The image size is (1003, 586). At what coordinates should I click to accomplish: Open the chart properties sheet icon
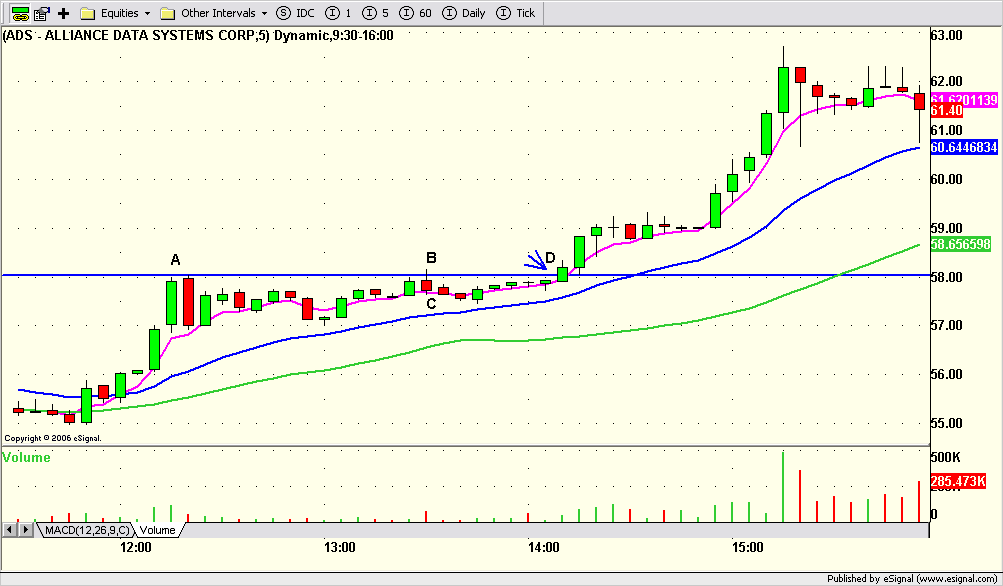pos(42,13)
